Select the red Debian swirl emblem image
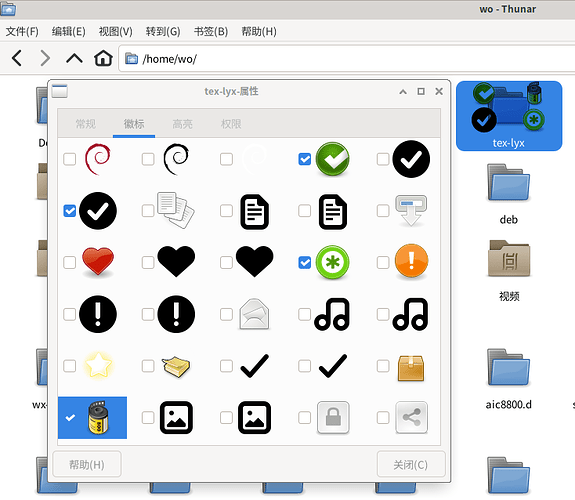 tap(98, 159)
